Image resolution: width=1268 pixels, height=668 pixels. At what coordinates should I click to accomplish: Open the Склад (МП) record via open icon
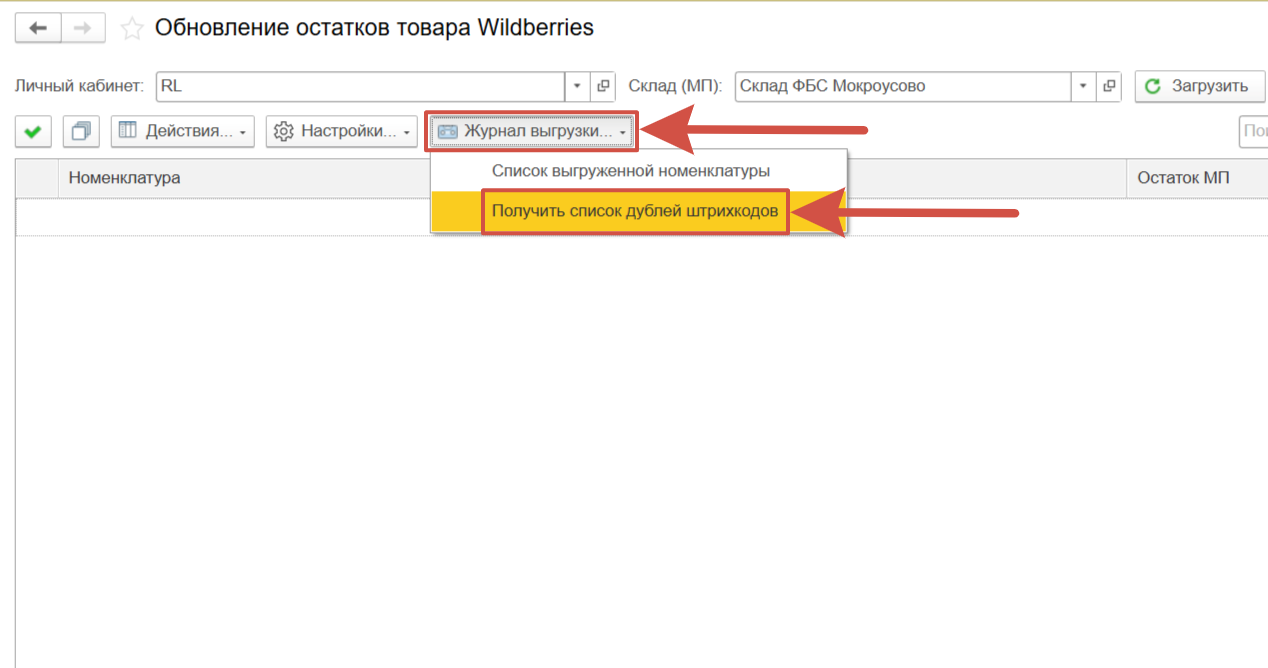click(x=1109, y=86)
